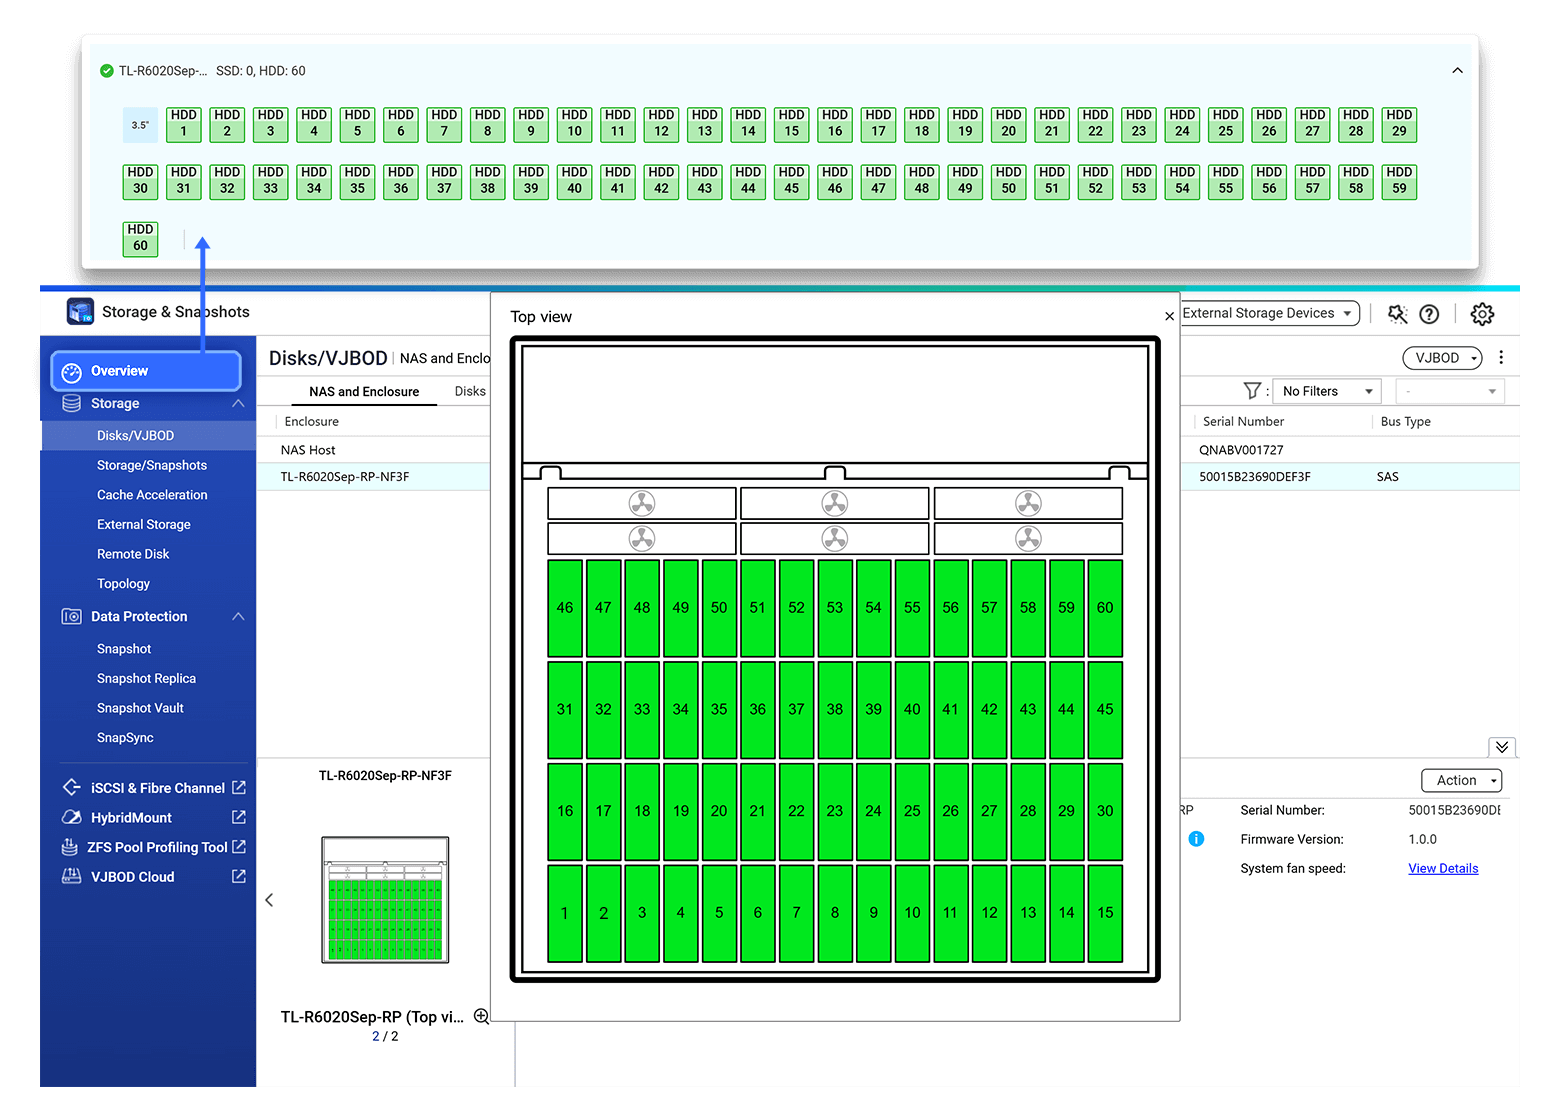
Task: Click the blue info icon near Firmware Version
Action: [1196, 839]
